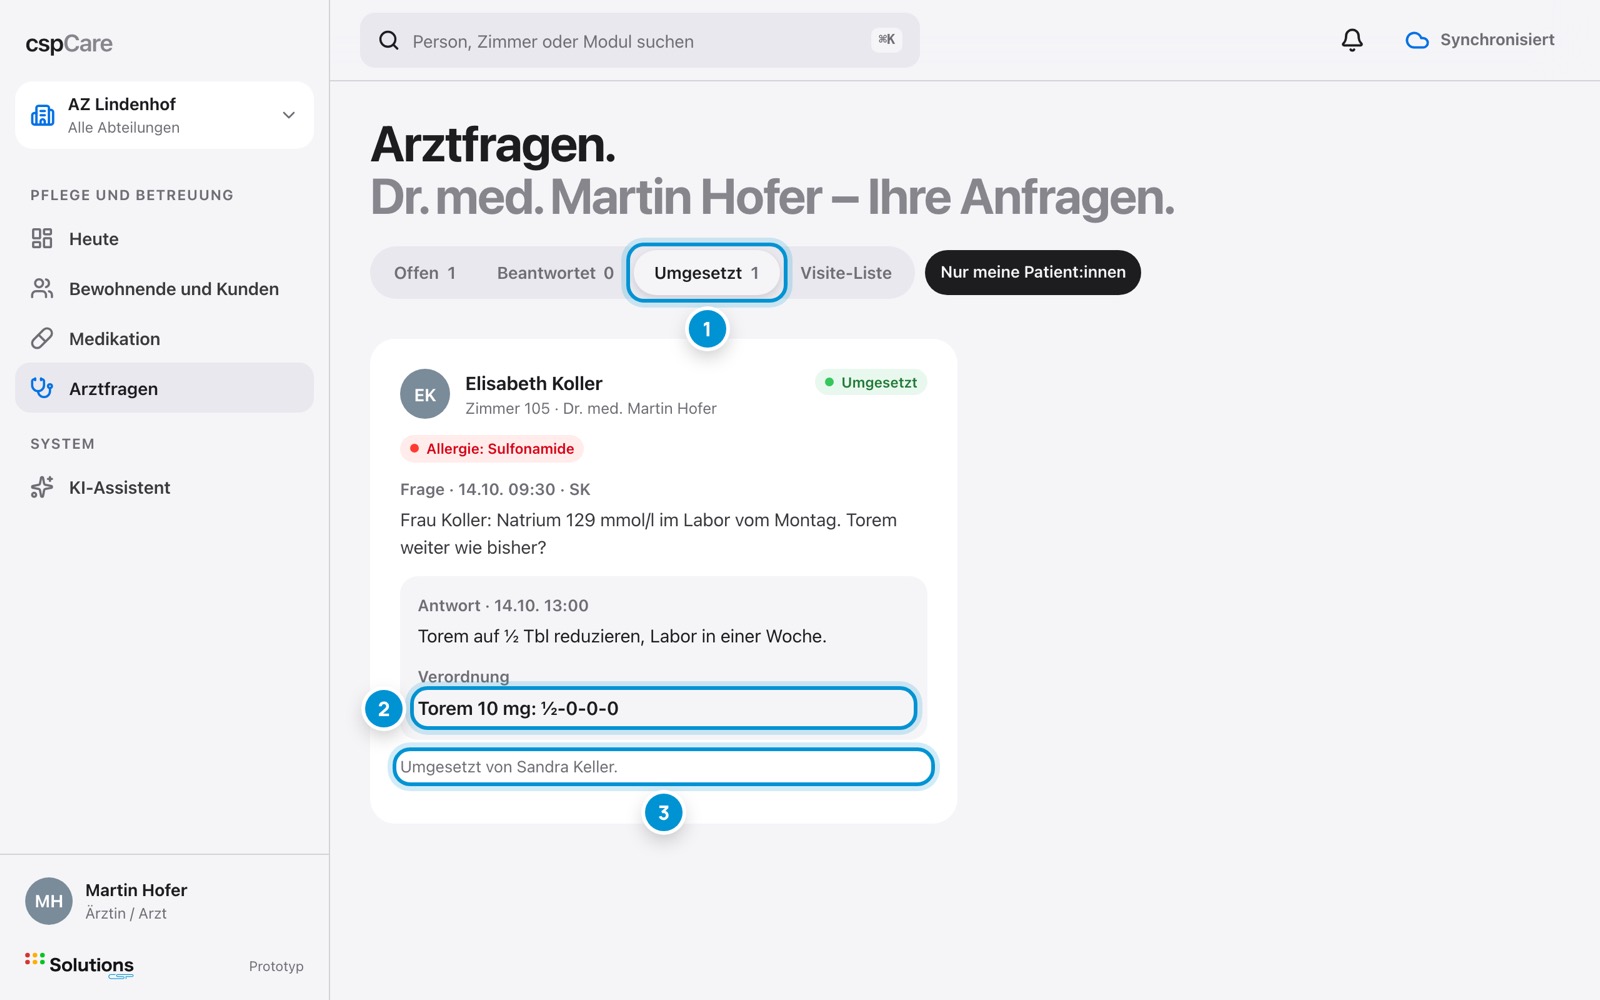Open the Medikation module
The image size is (1600, 1000).
tap(164, 338)
